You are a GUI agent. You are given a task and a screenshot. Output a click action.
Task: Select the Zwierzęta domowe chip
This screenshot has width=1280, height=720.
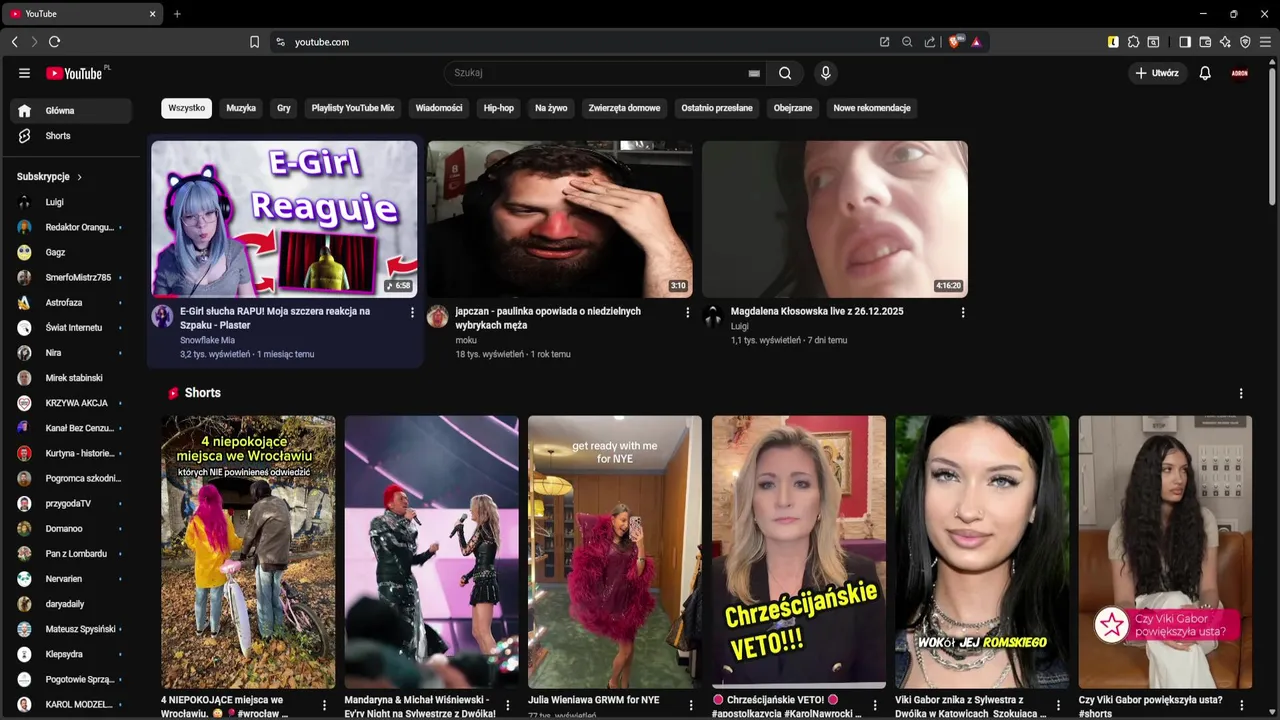[x=624, y=108]
